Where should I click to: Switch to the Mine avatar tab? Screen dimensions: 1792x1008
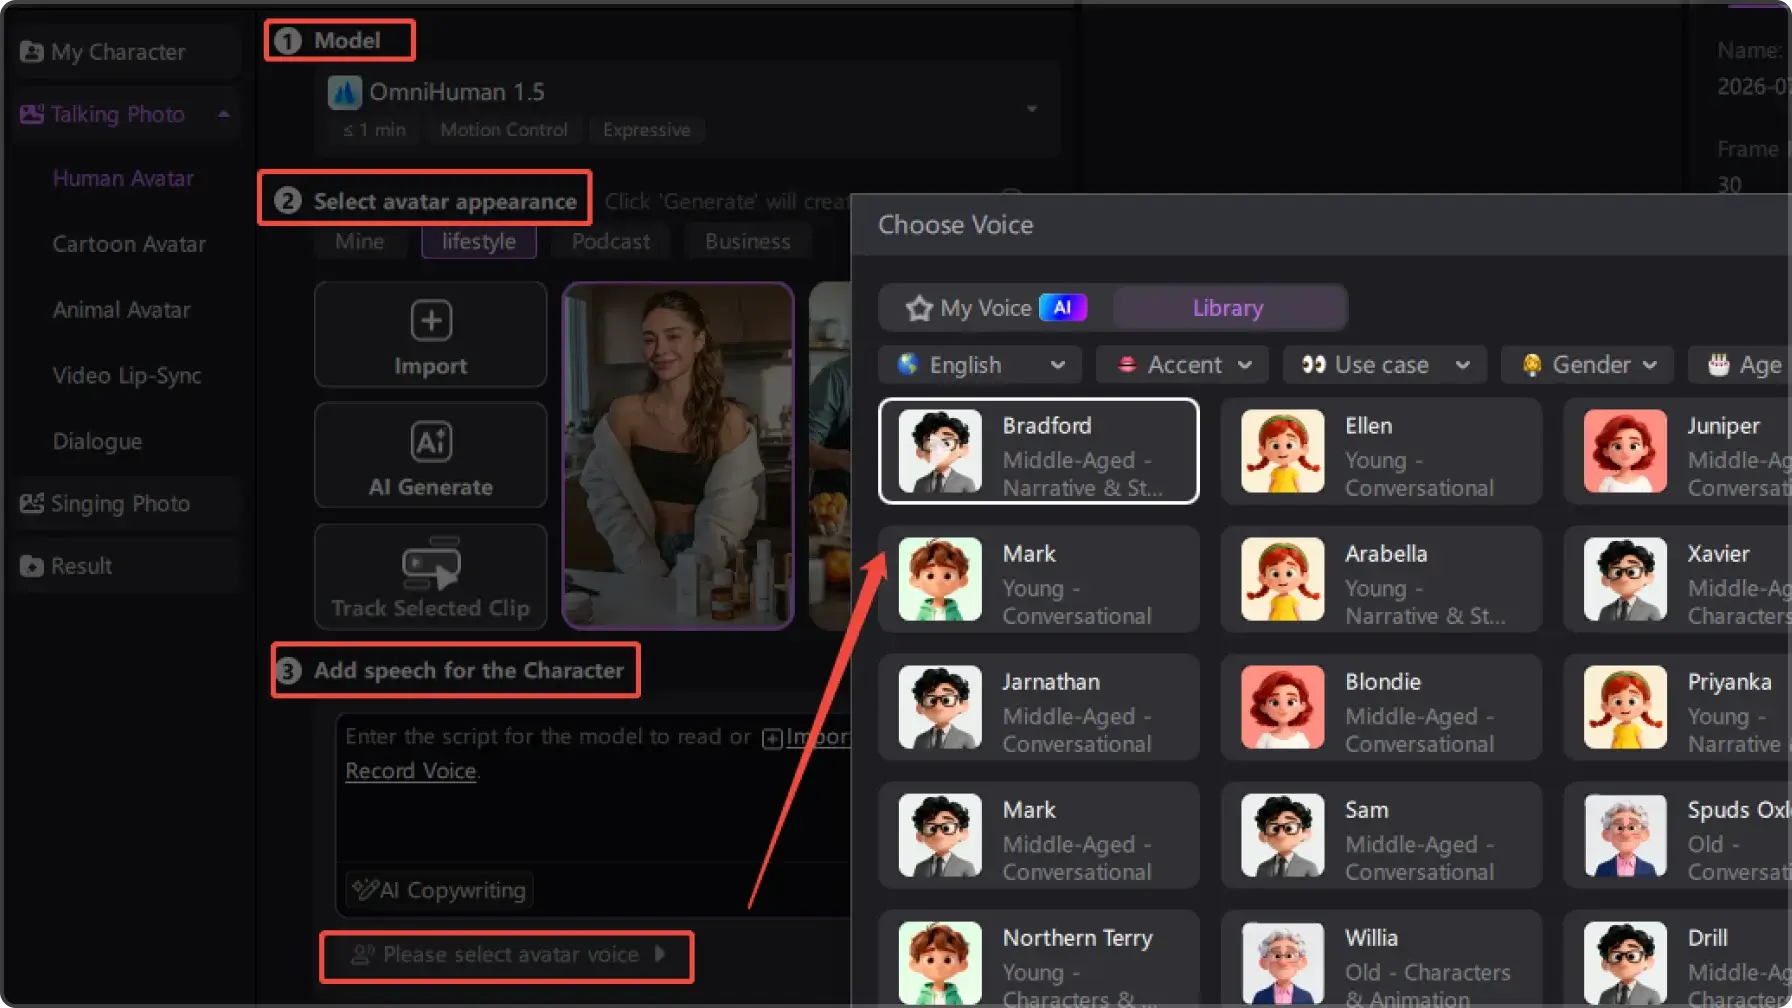coord(360,241)
